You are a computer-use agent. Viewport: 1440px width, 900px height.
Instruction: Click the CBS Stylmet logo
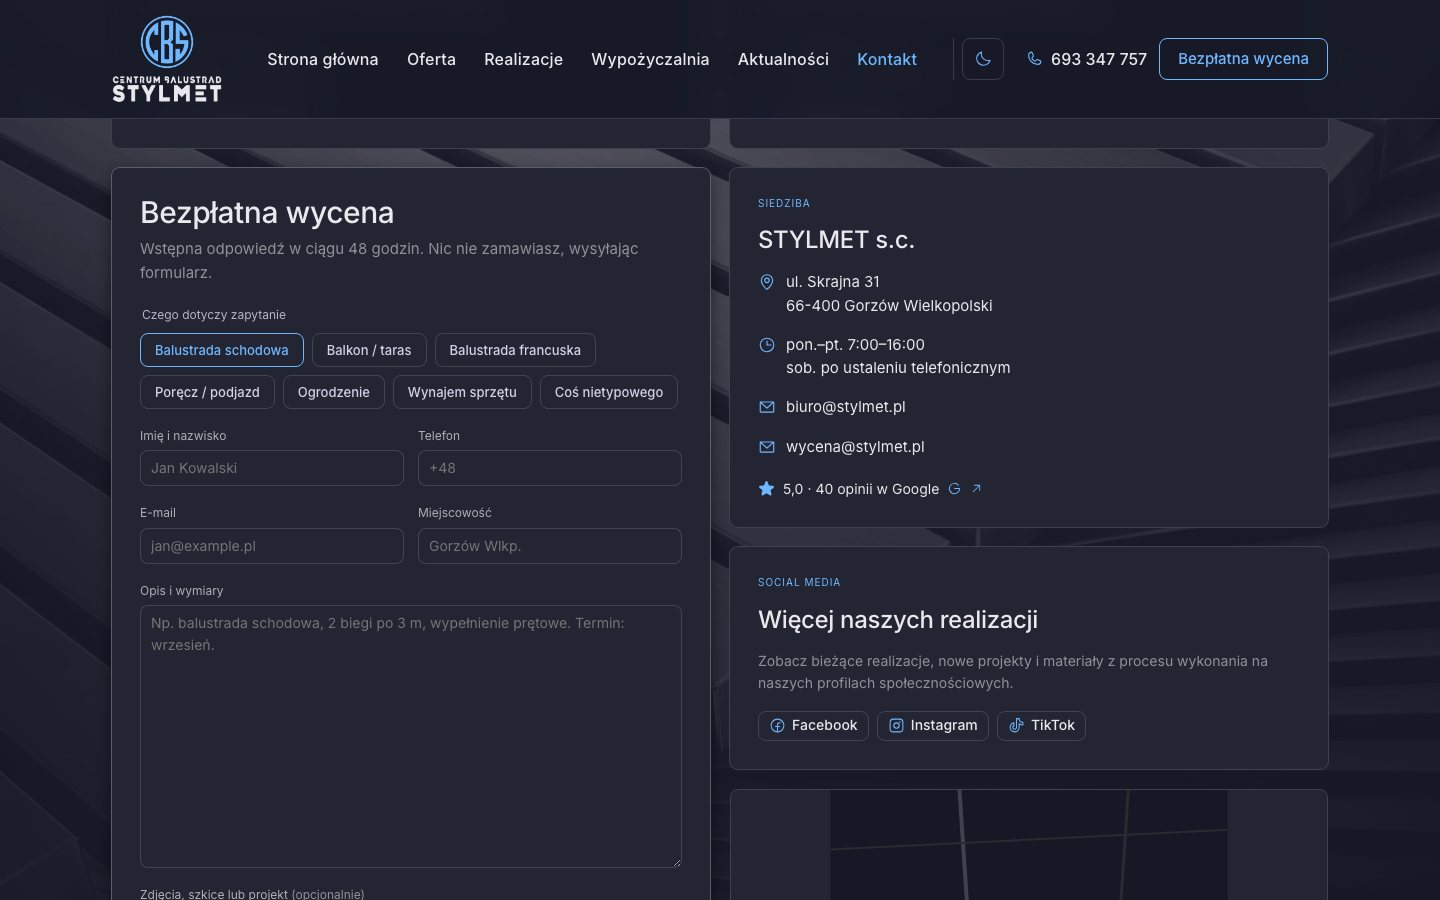pos(167,59)
